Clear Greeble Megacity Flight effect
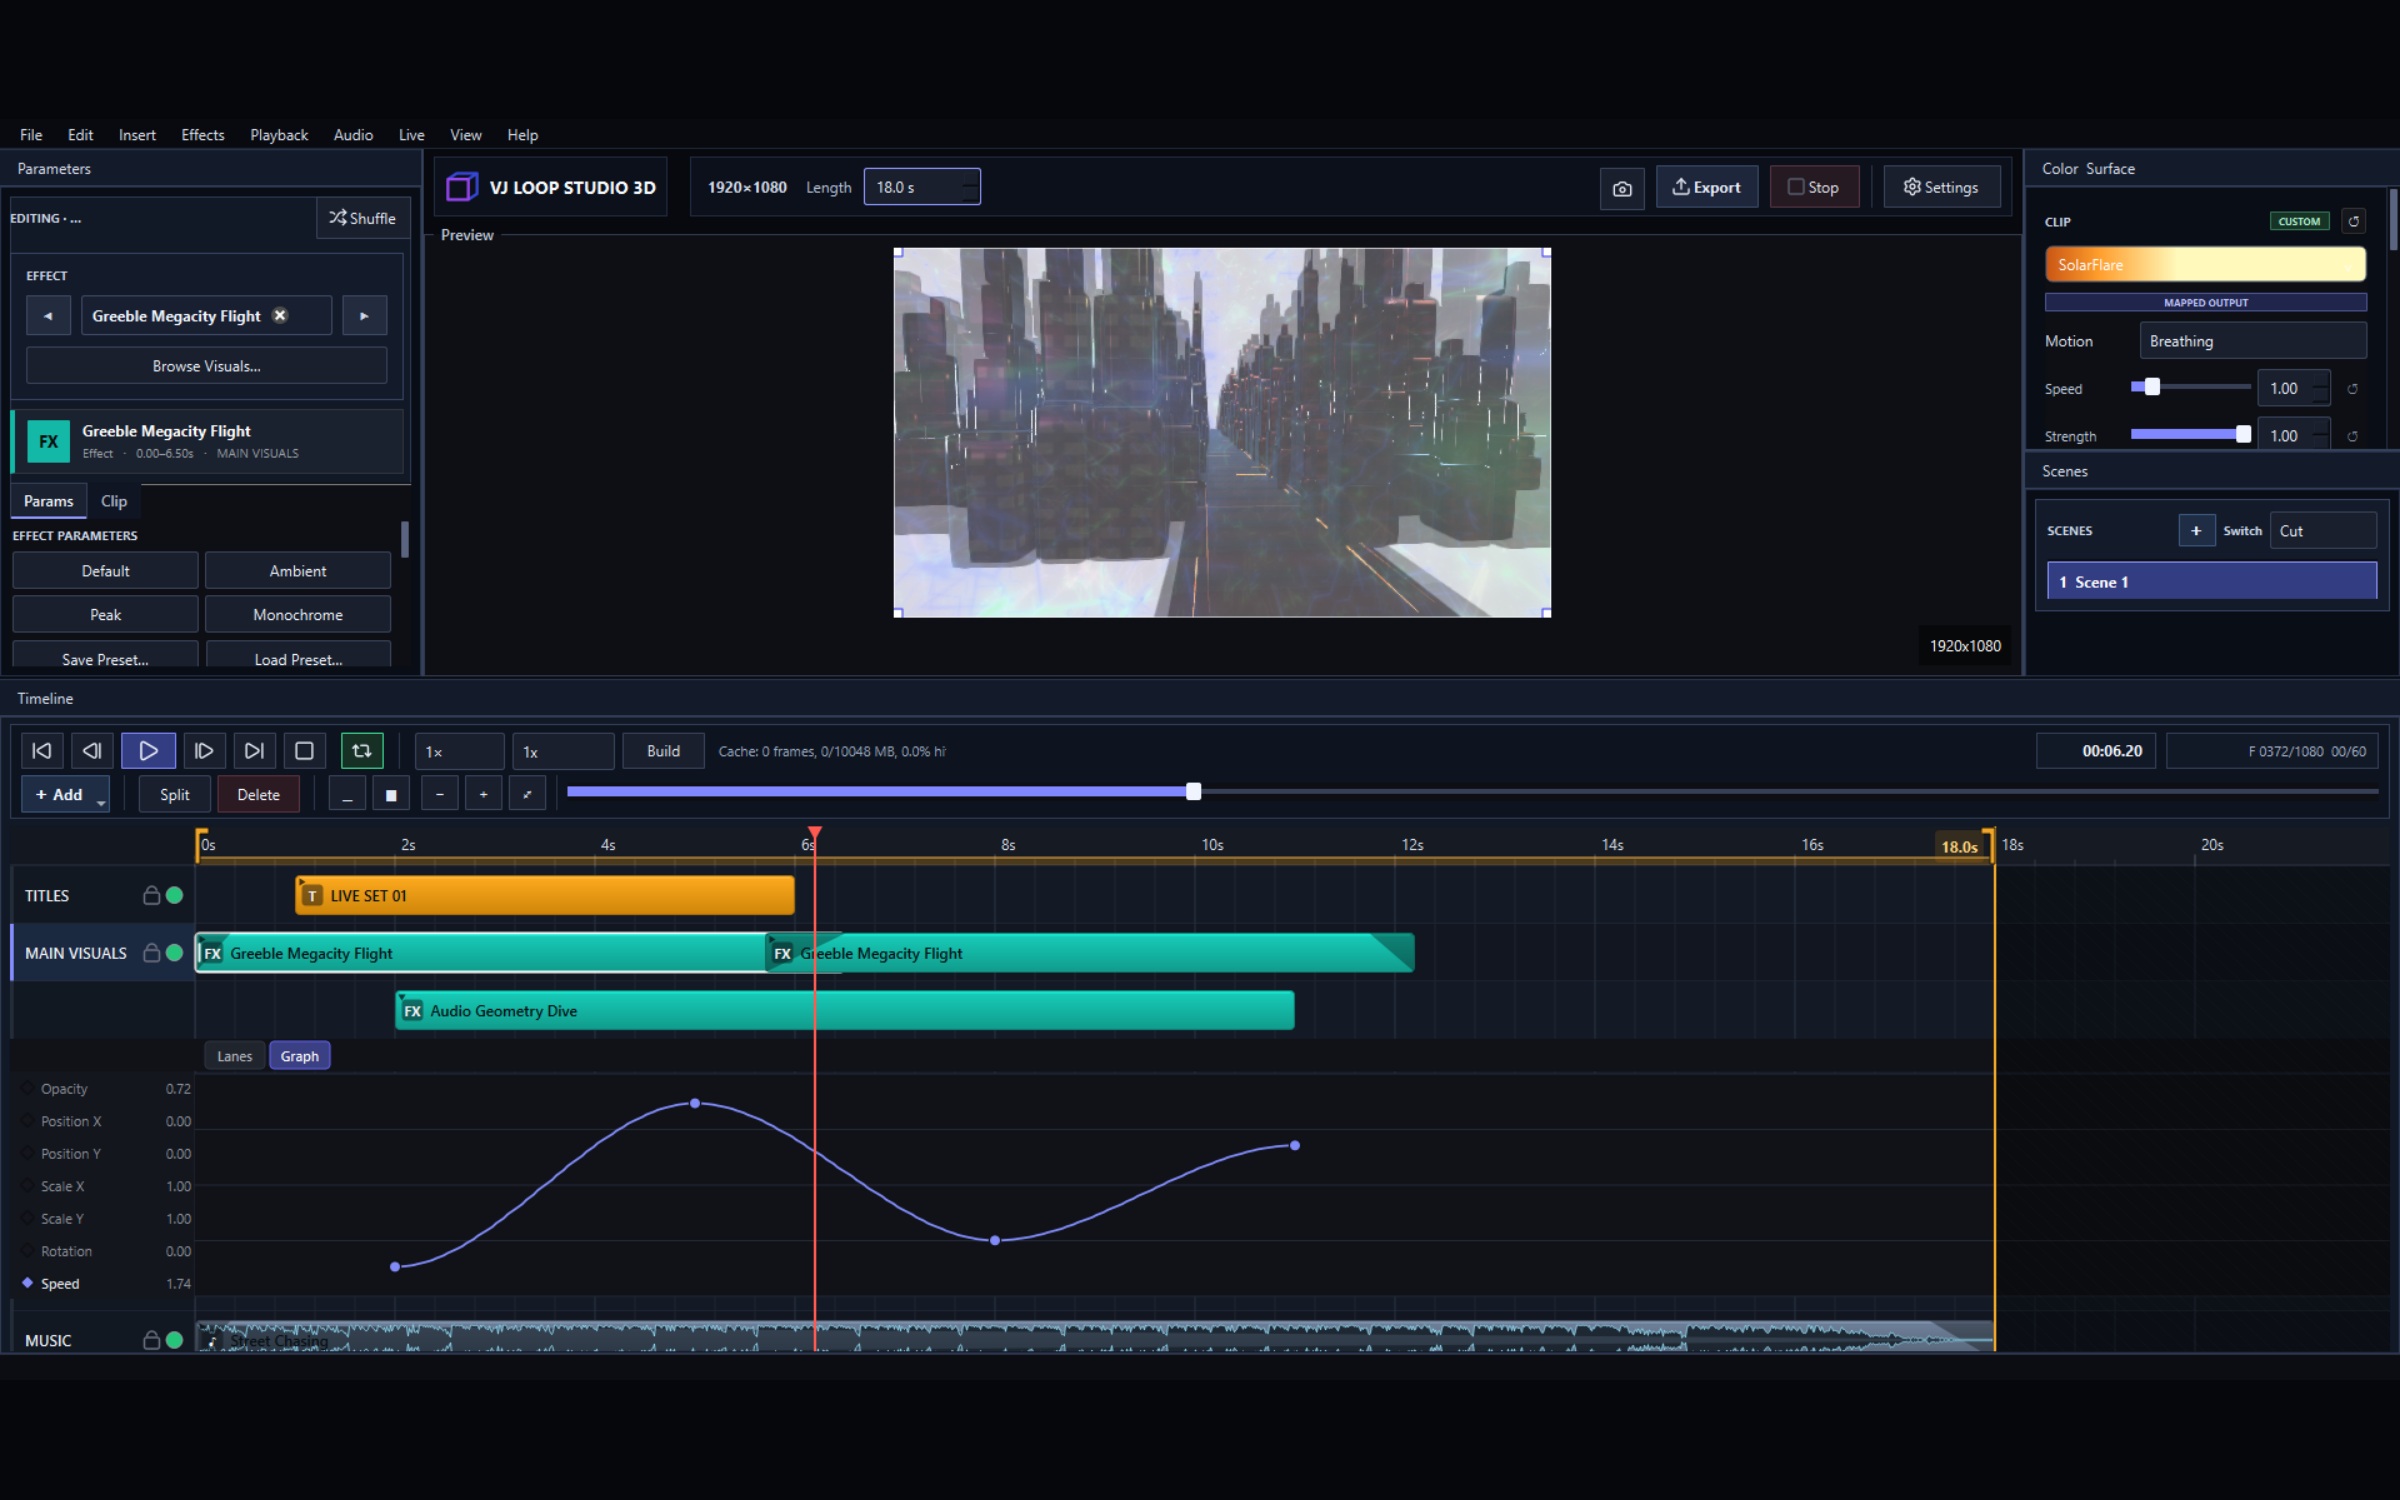The image size is (2400, 1500). (280, 315)
